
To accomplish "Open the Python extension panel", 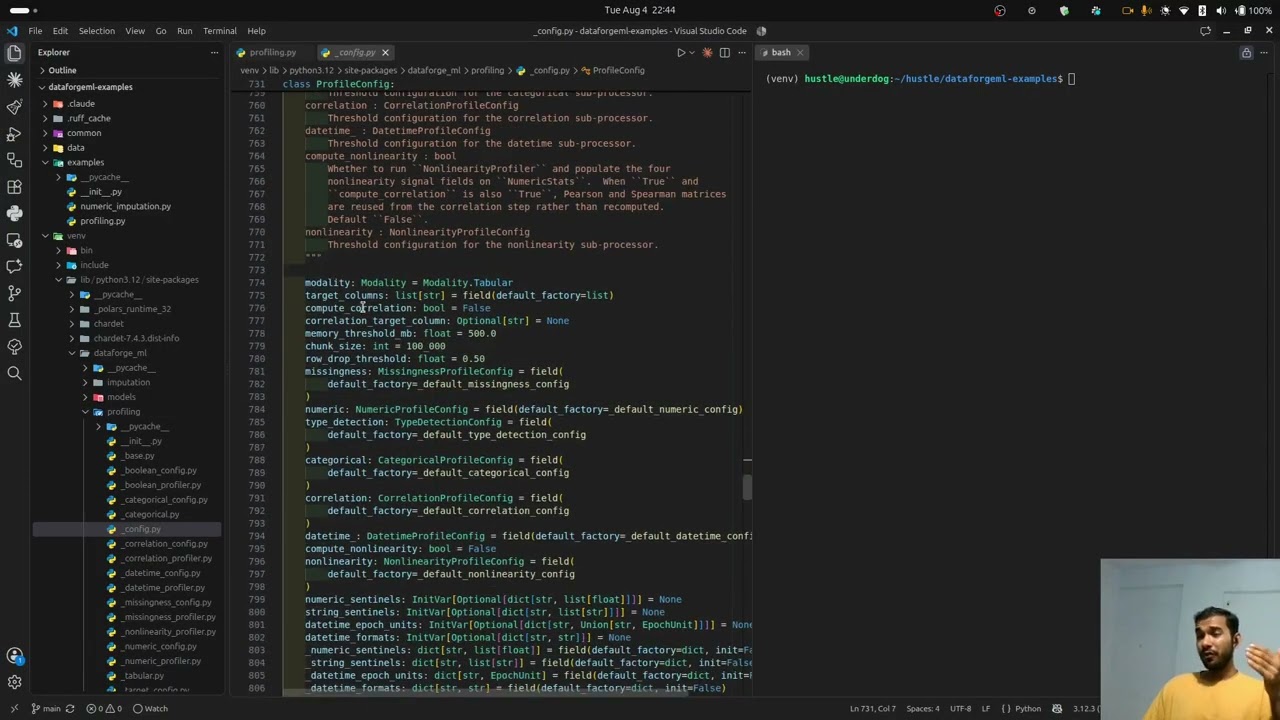I will click(x=14, y=213).
